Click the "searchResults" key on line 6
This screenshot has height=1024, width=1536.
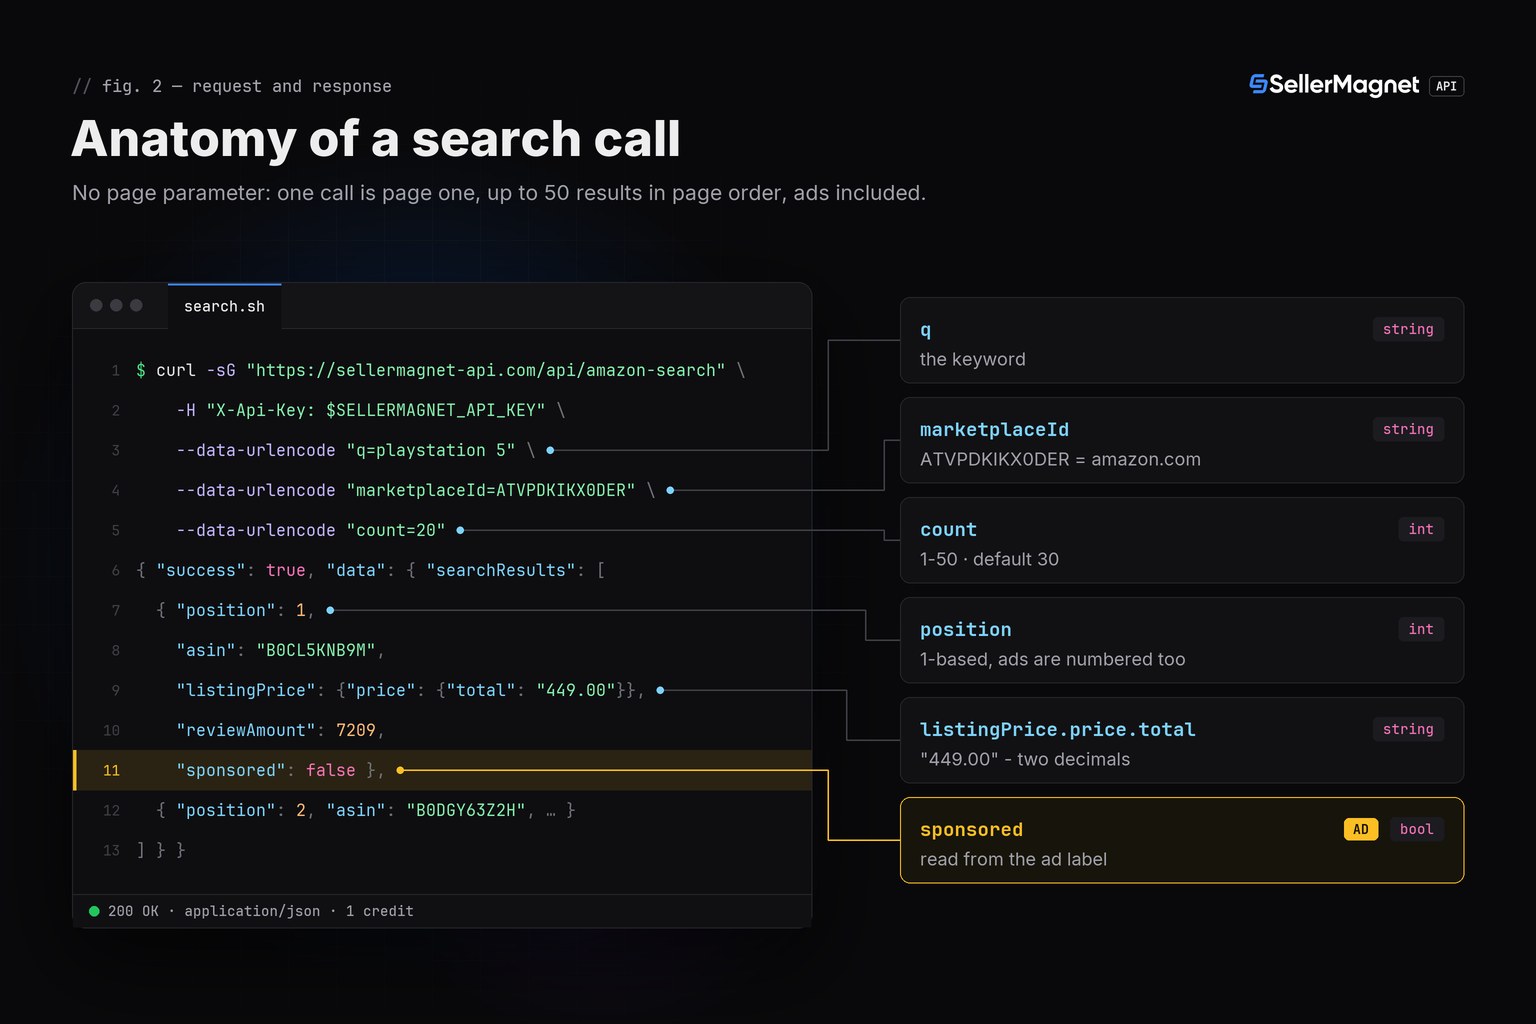point(501,570)
